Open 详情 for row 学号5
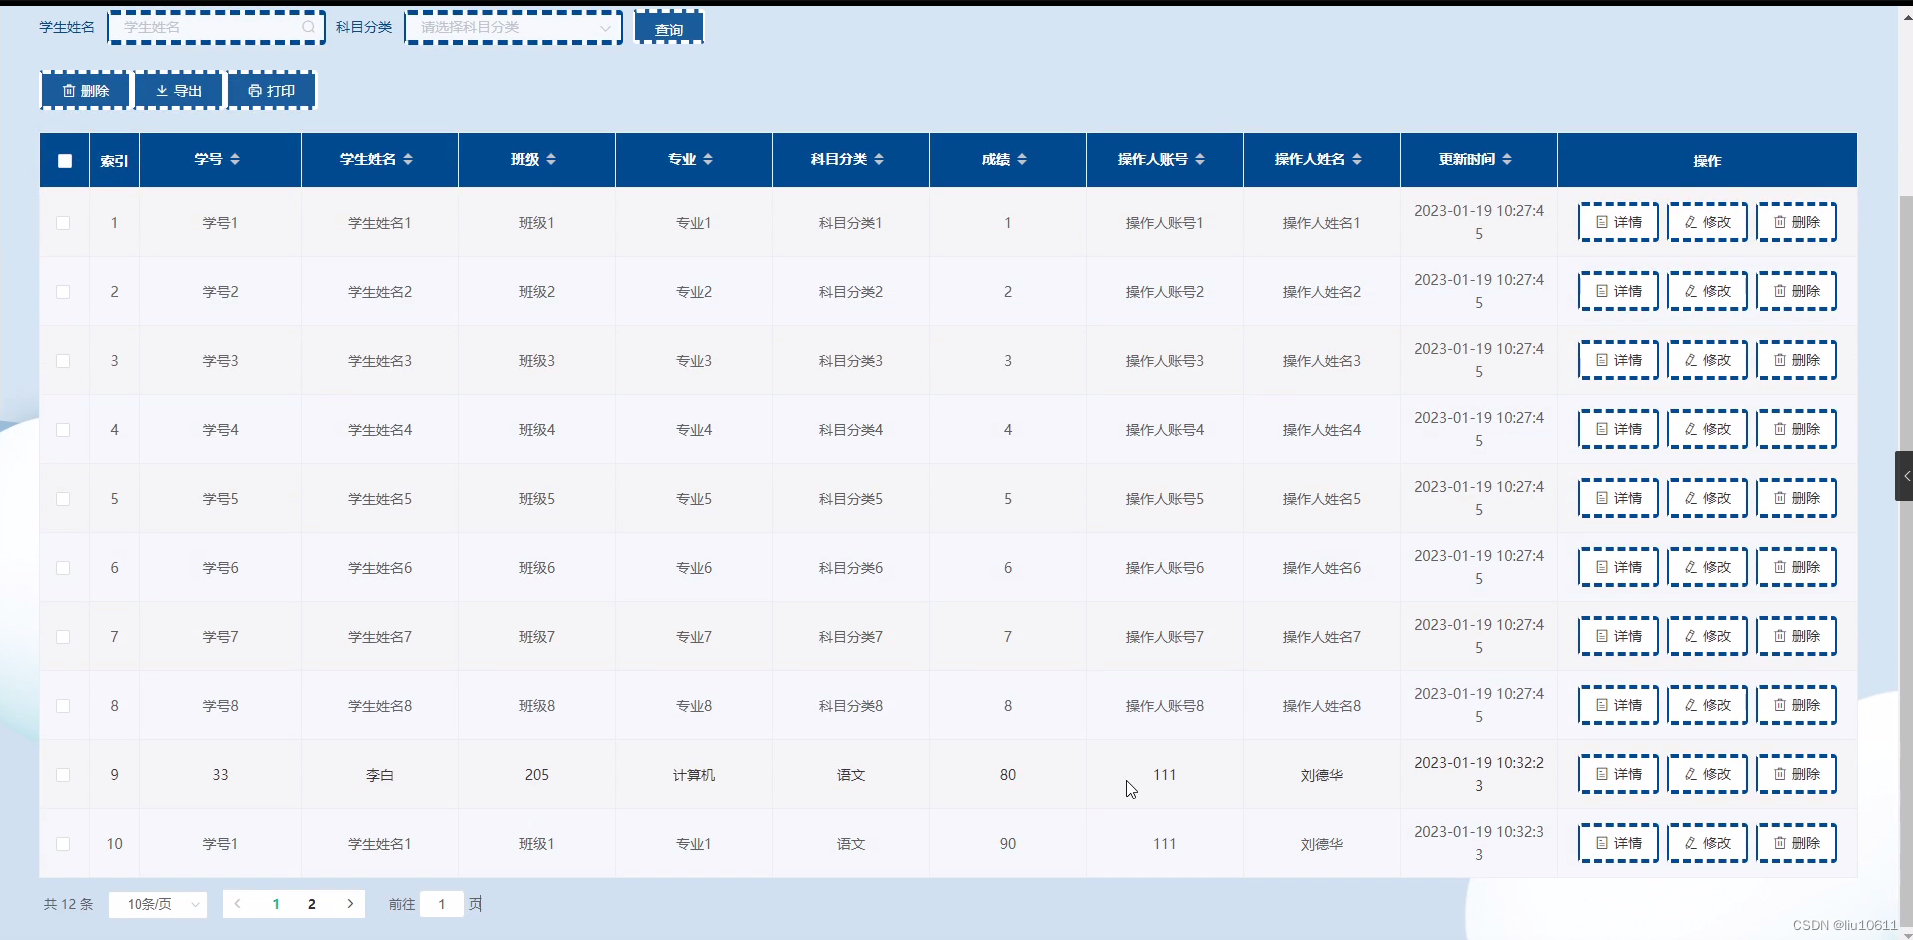This screenshot has width=1913, height=940. 1618,498
